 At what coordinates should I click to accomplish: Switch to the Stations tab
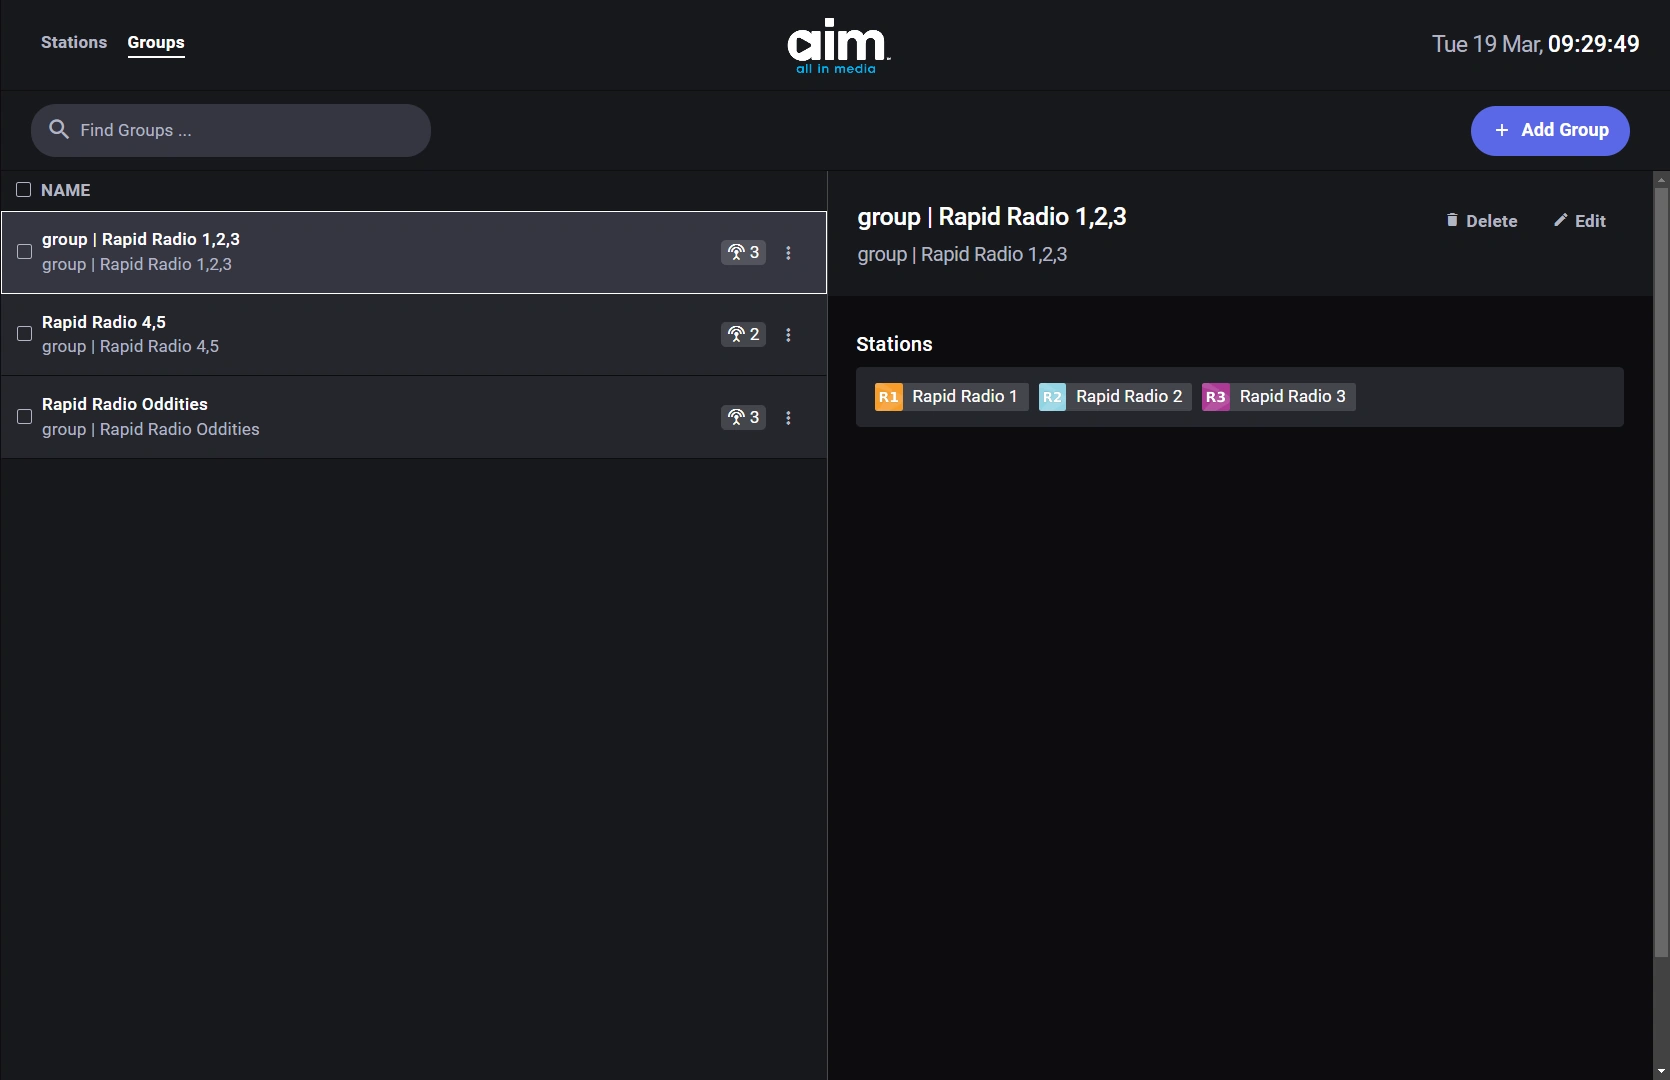(74, 42)
